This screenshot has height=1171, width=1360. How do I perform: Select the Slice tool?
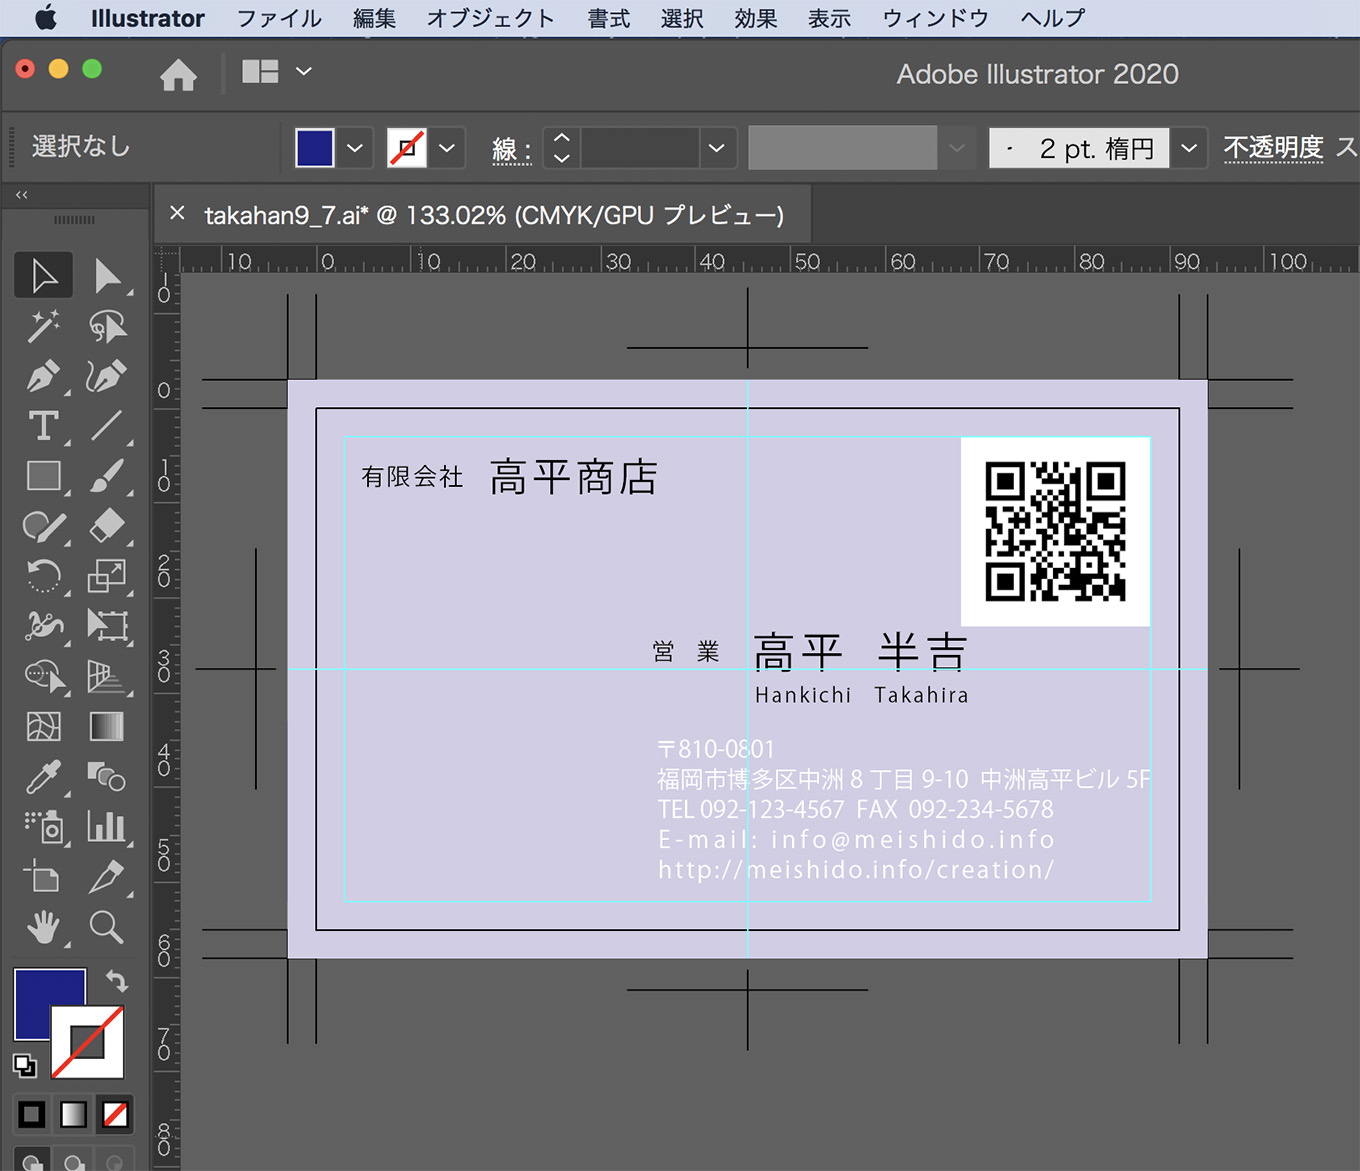[x=107, y=876]
